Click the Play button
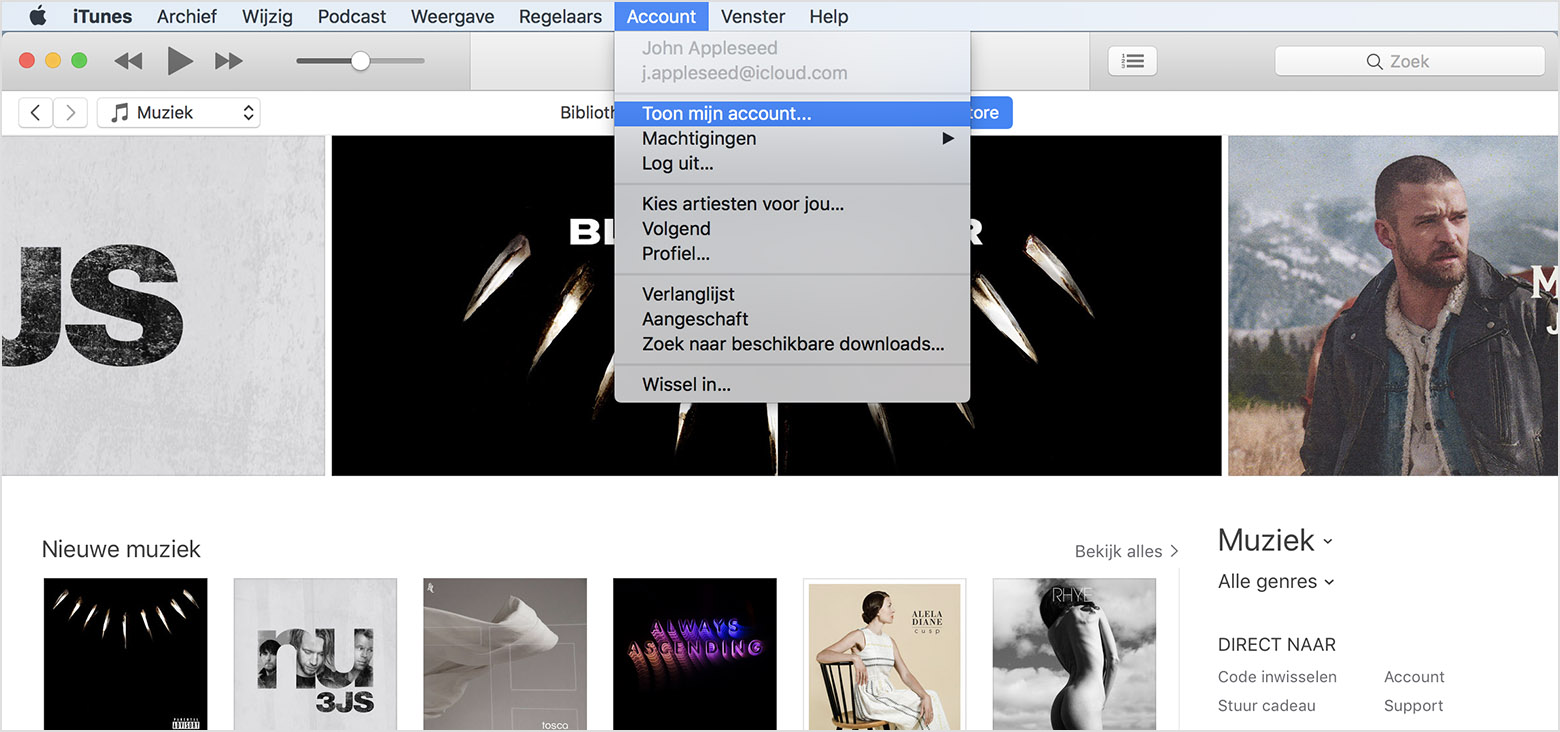This screenshot has height=732, width=1560. [180, 61]
